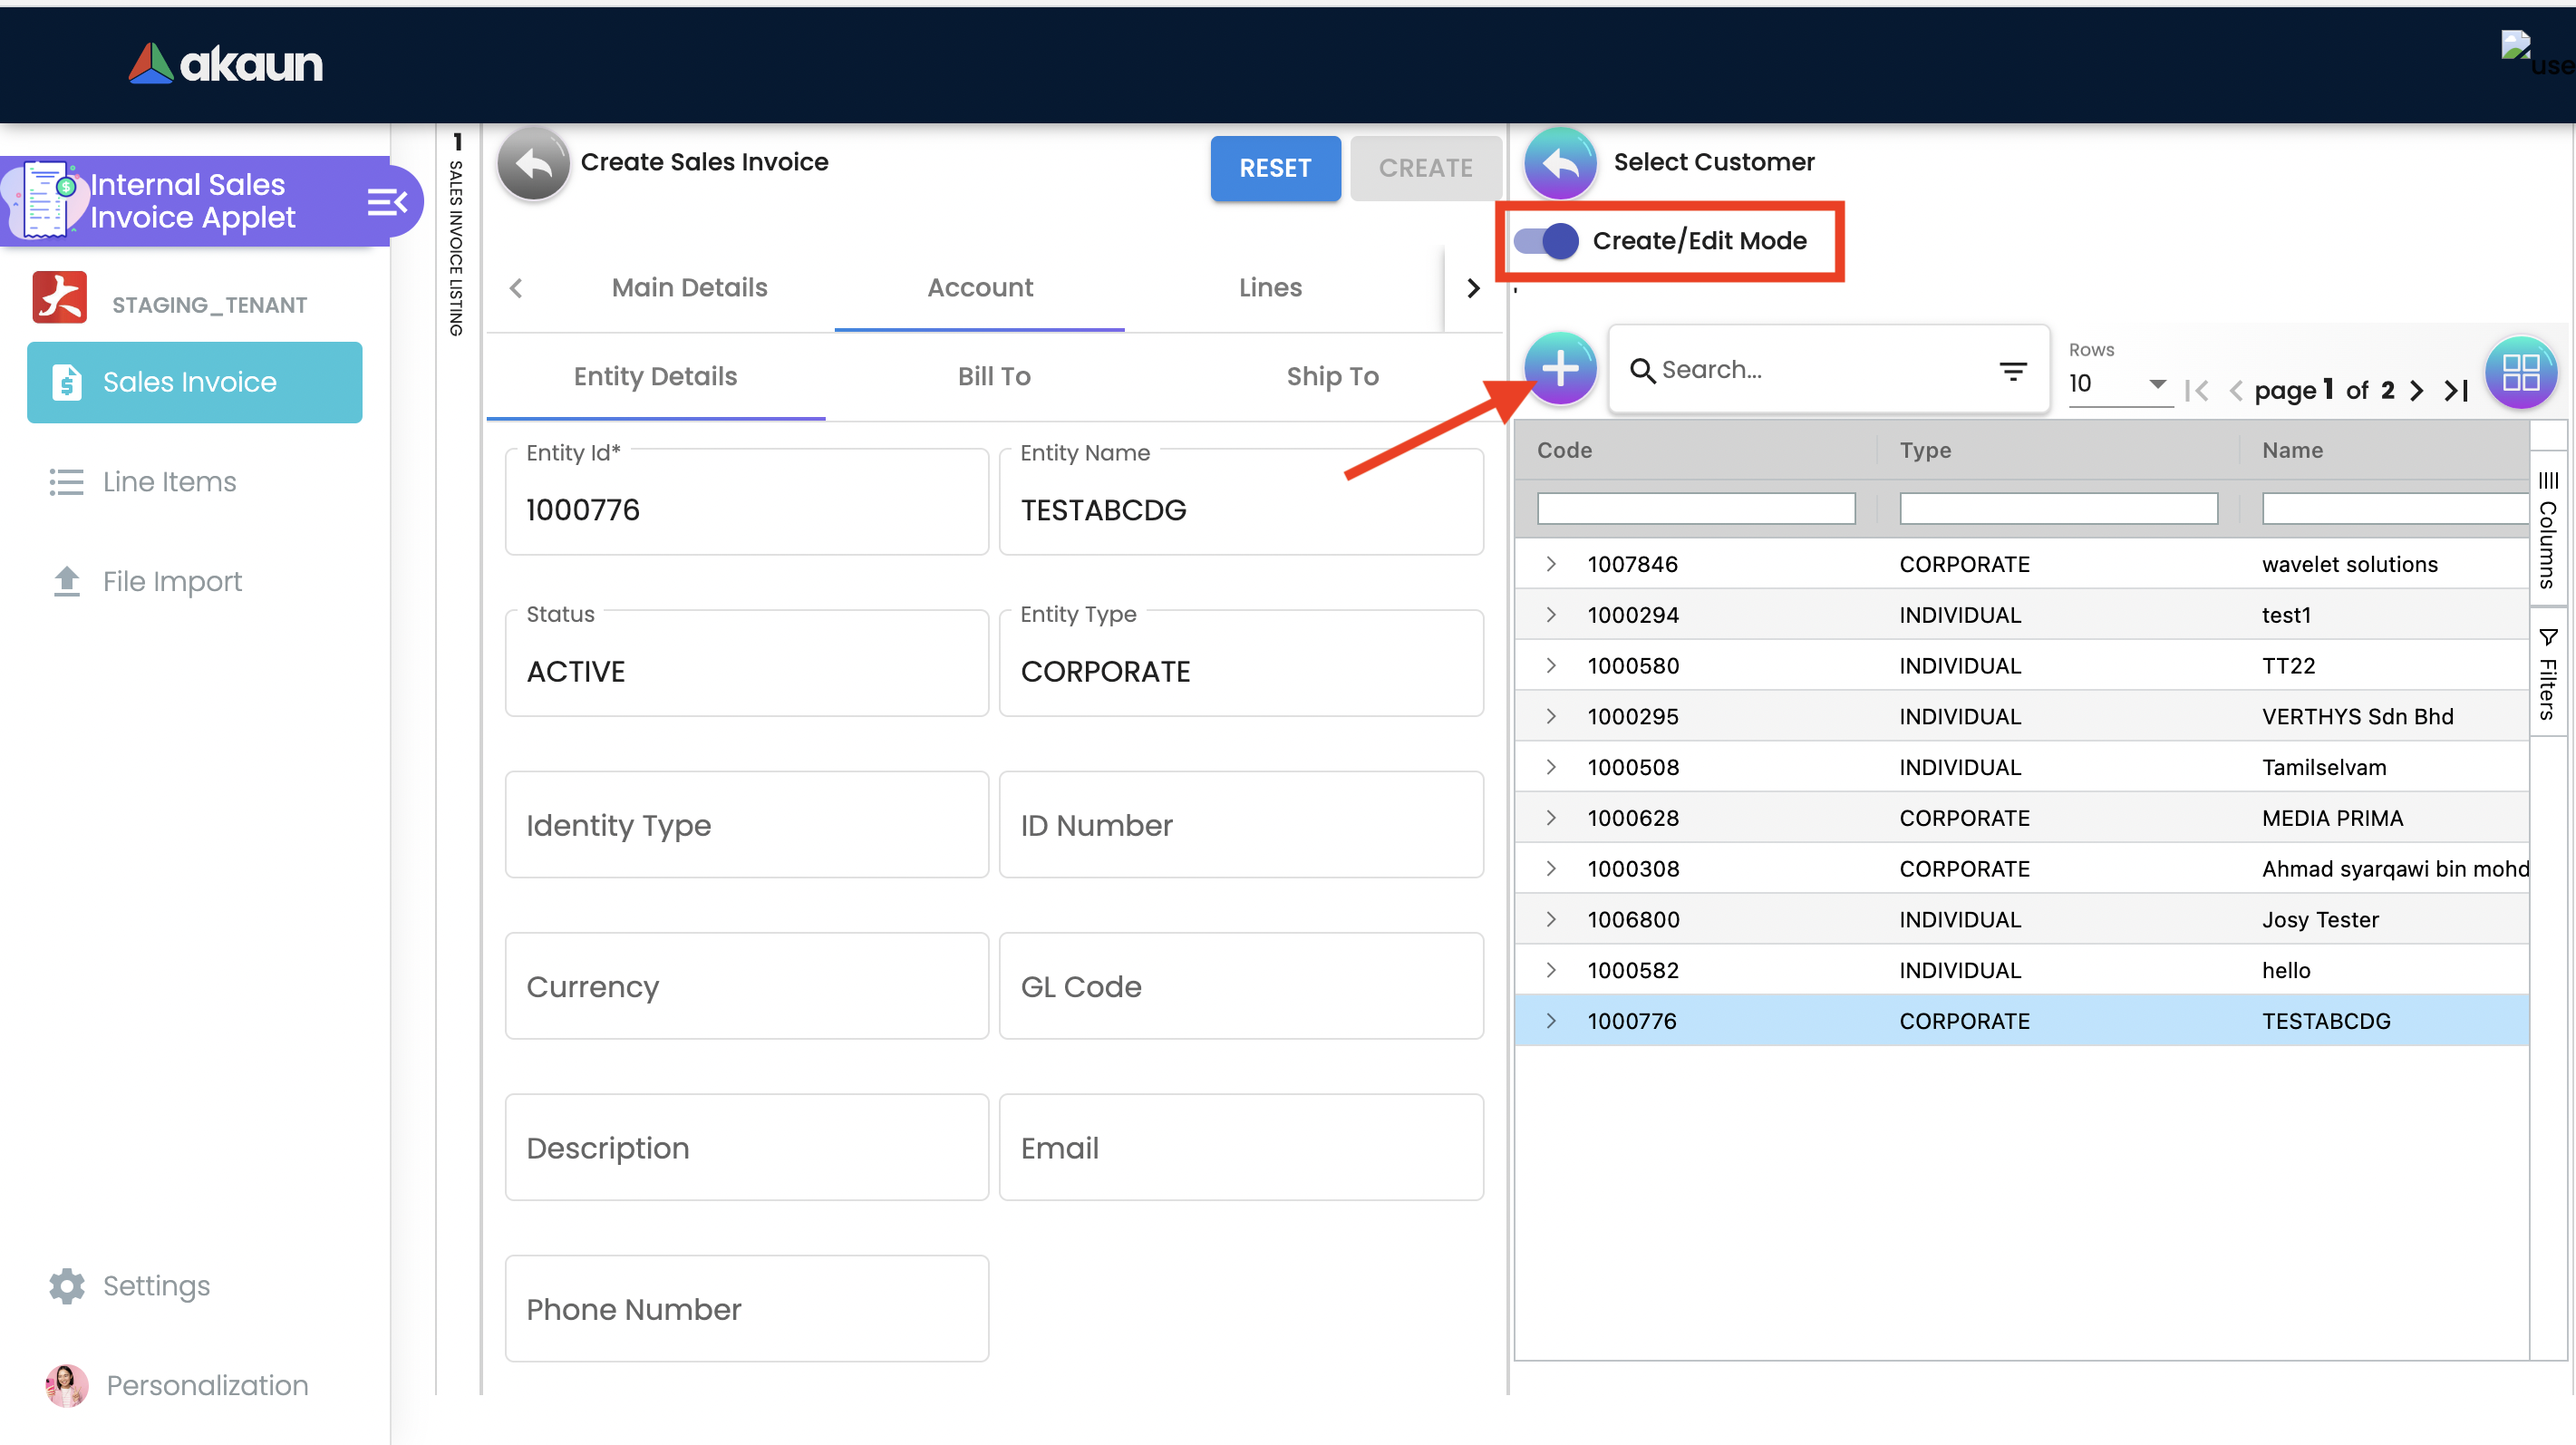This screenshot has height=1445, width=2576.
Task: Toggle Create/Edit Mode switch
Action: 1546,241
